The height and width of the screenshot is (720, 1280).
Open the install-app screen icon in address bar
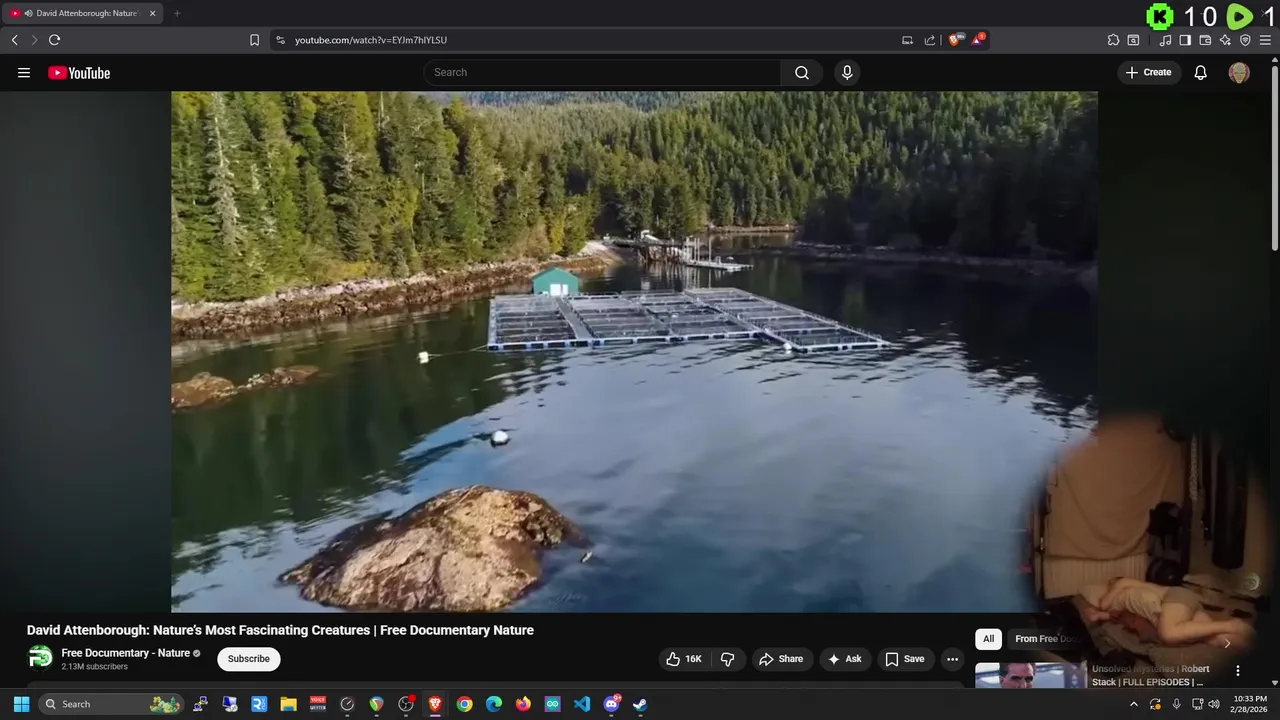(907, 40)
